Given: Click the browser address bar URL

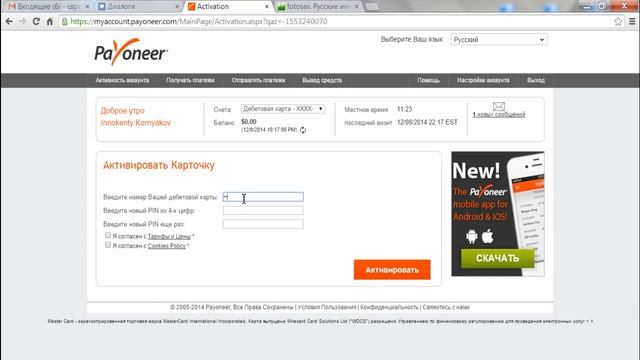Looking at the screenshot, I should point(198,21).
